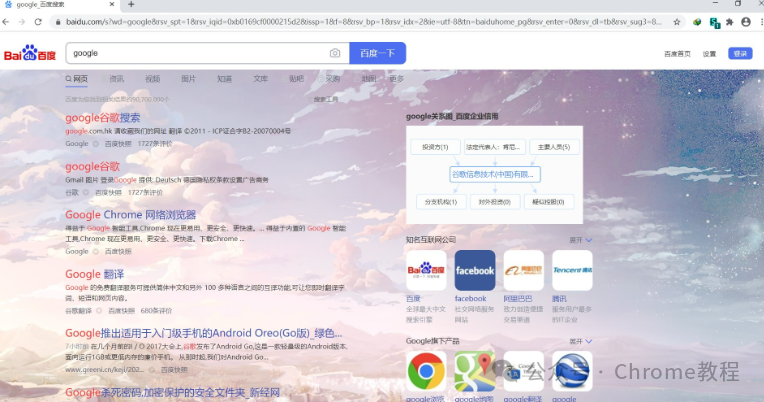764x402 pixels.
Task: Switch to the 贴吧 tab
Action: pyautogui.click(x=297, y=79)
